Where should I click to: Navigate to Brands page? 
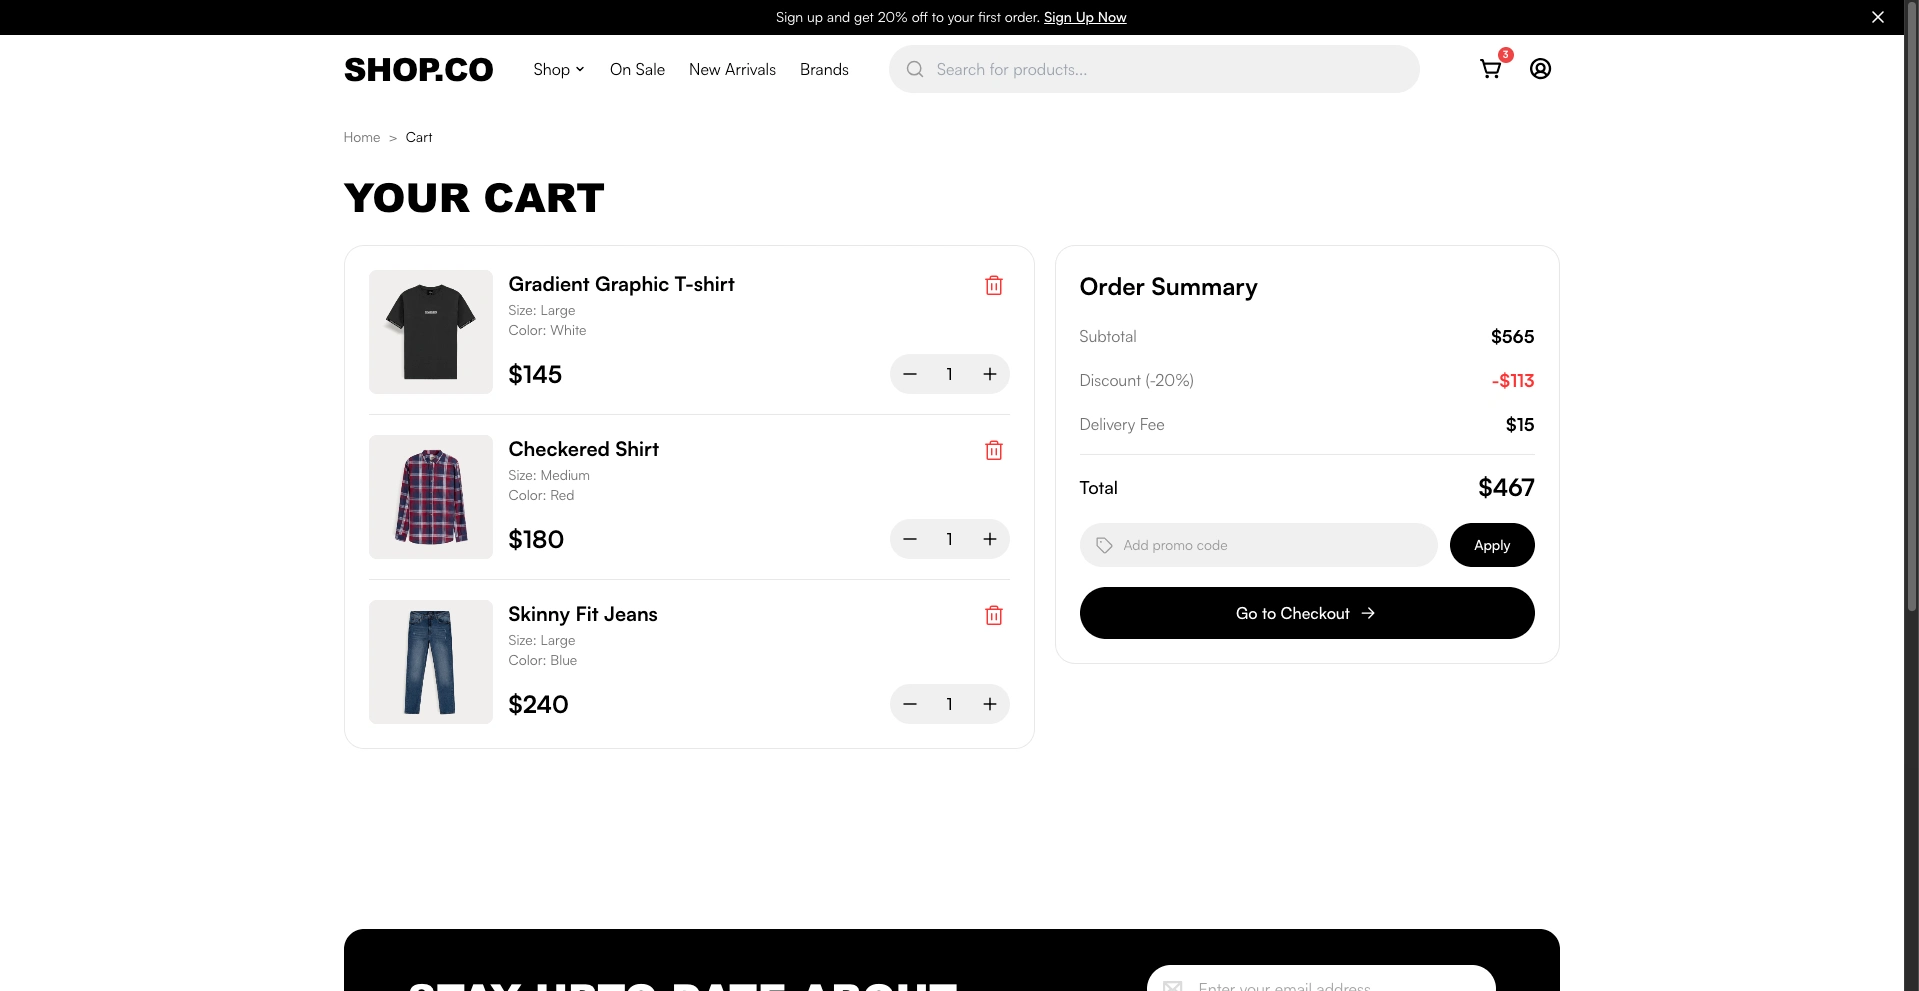pos(824,69)
